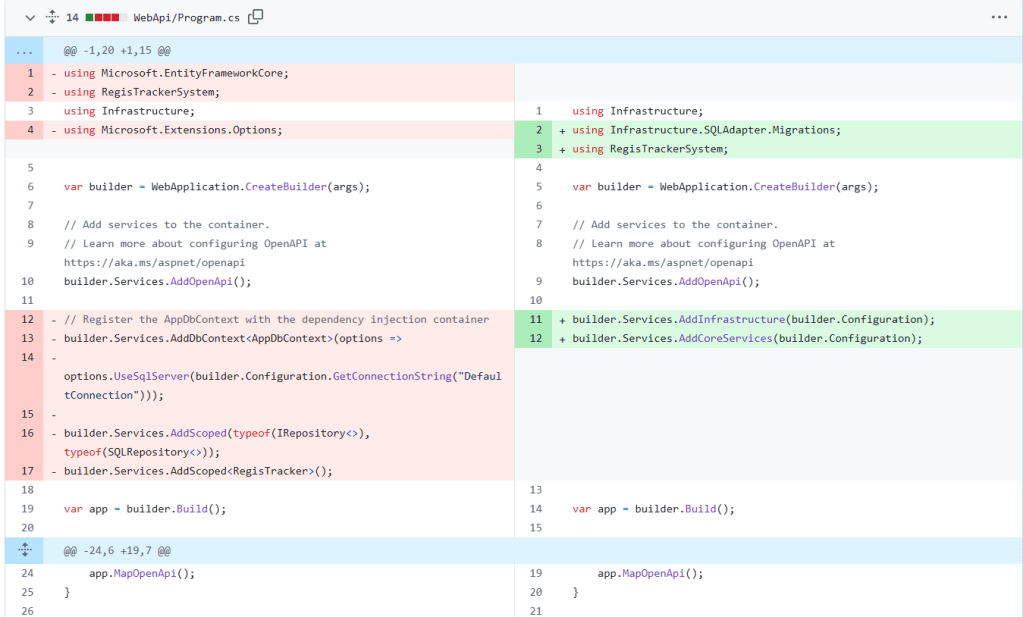Click deleted line number 1 in left pane
1023x617 pixels.
tap(30, 73)
